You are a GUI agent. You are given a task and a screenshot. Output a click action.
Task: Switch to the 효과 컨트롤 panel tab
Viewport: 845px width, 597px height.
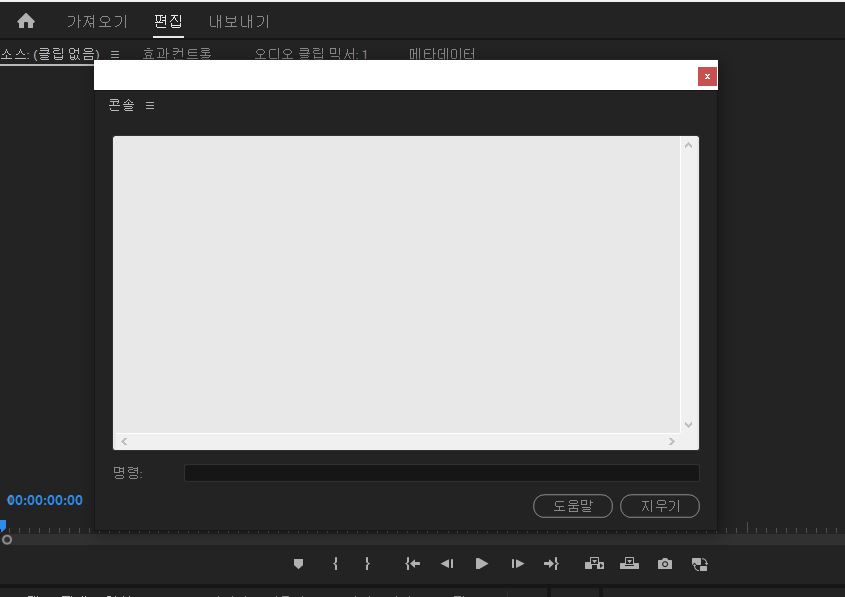(x=177, y=53)
